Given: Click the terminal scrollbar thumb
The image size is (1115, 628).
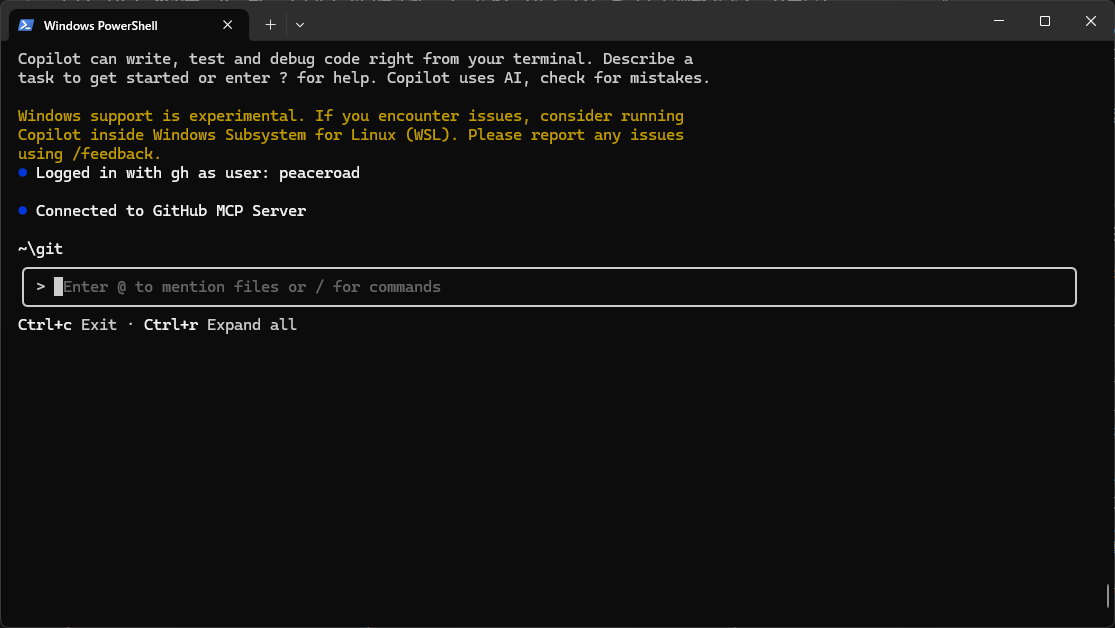Looking at the screenshot, I should click(1107, 596).
